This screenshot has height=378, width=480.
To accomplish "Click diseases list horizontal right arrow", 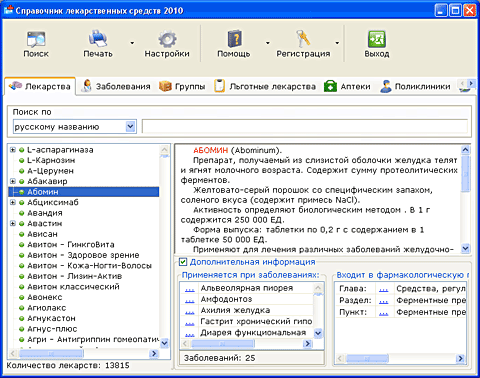I will coord(307,343).
